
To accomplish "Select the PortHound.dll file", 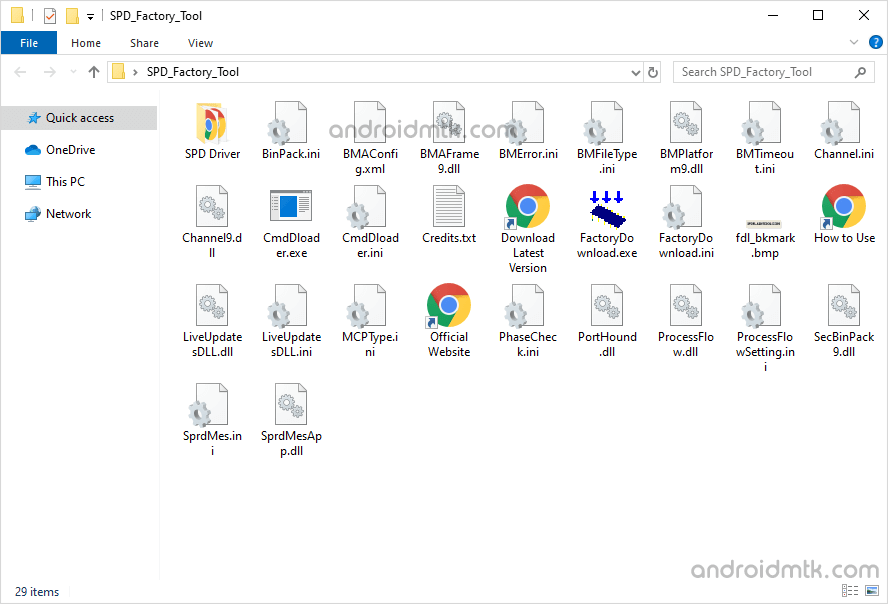I will pos(607,321).
